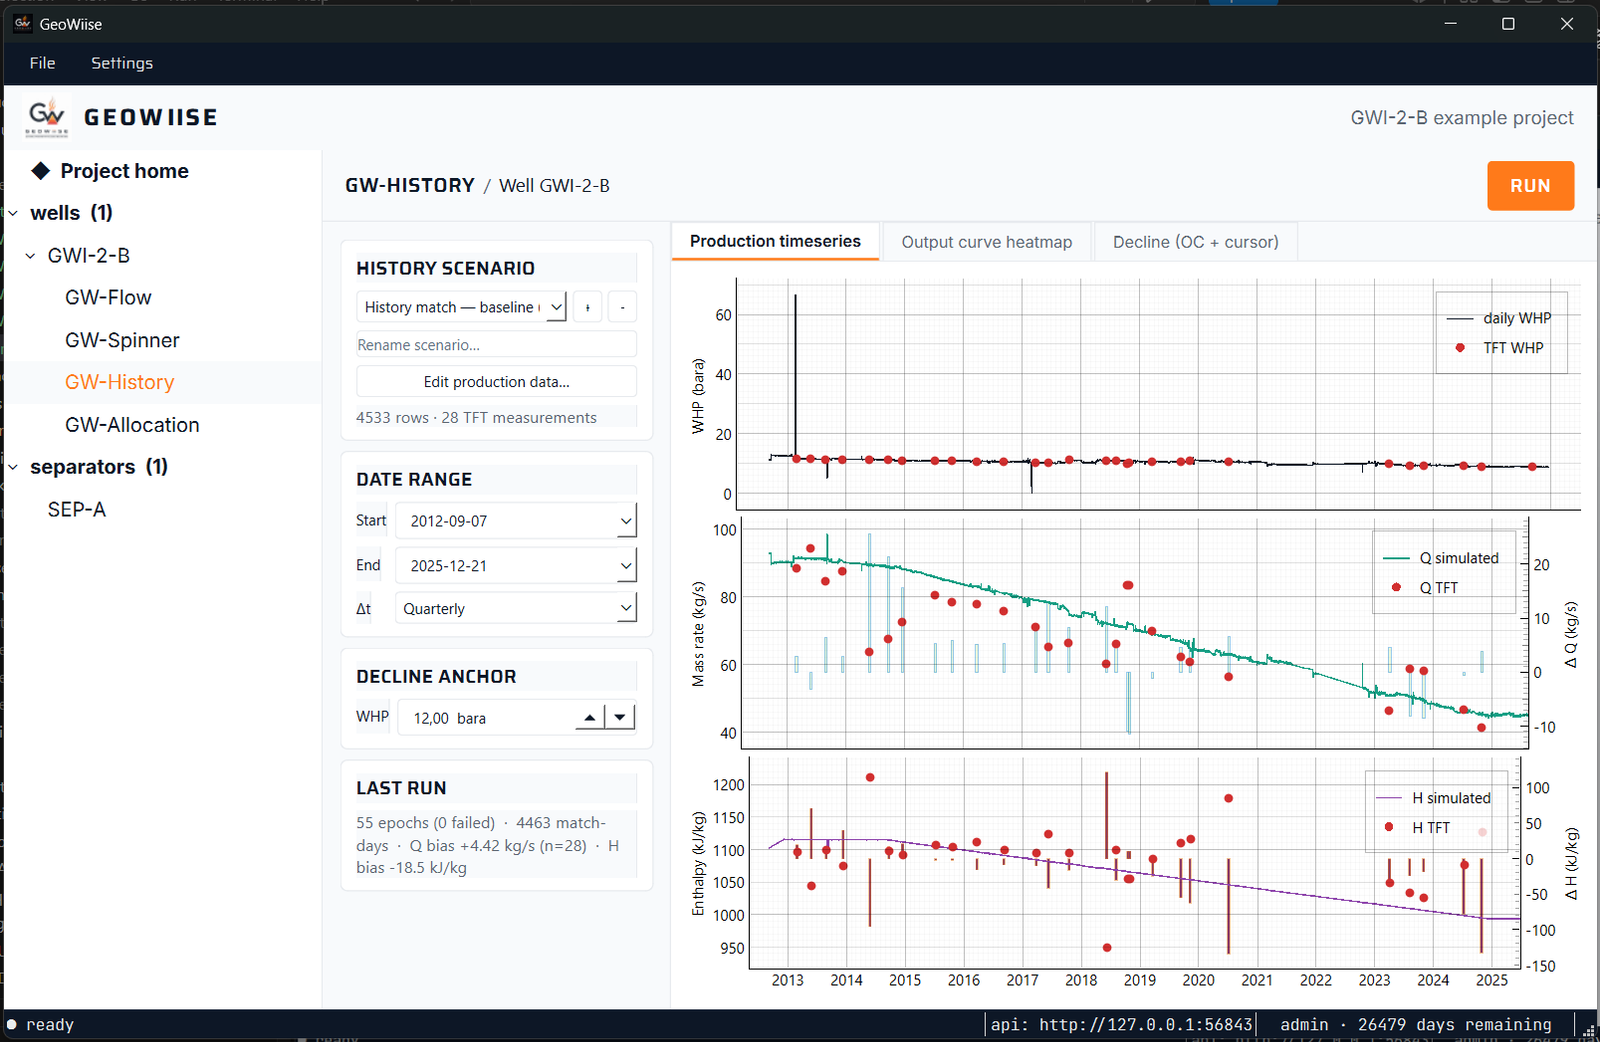
Task: Open GW-Spinner in the sidebar
Action: coord(122,340)
